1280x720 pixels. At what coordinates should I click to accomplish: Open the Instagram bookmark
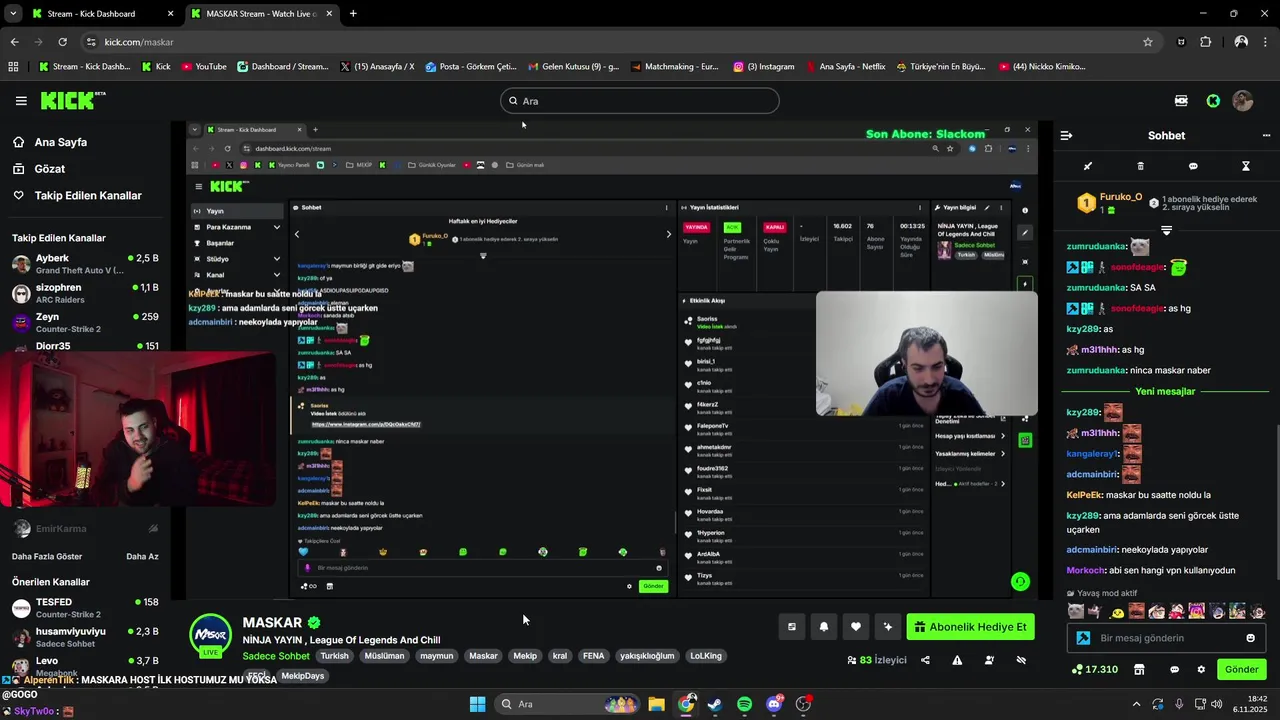pyautogui.click(x=764, y=67)
